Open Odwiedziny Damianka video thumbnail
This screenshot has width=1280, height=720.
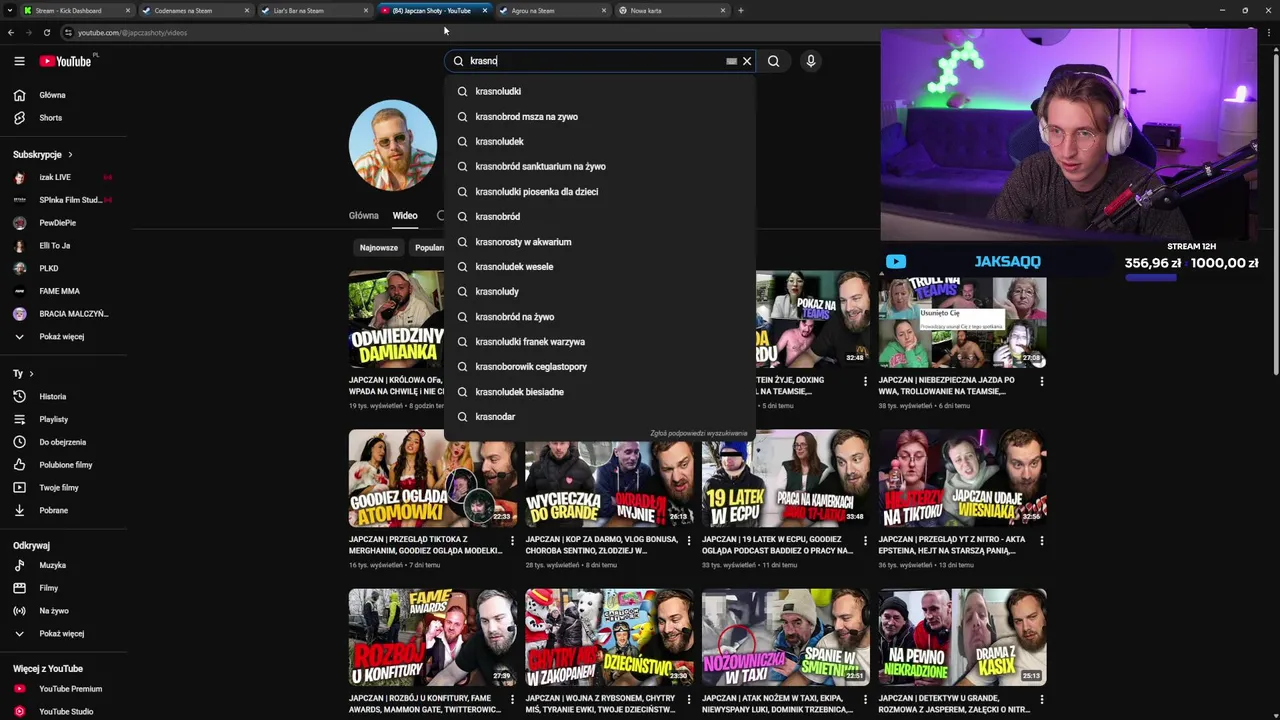click(x=396, y=319)
